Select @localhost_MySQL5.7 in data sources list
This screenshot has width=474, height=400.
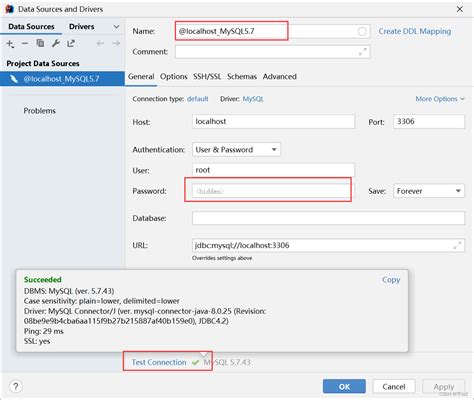62,79
